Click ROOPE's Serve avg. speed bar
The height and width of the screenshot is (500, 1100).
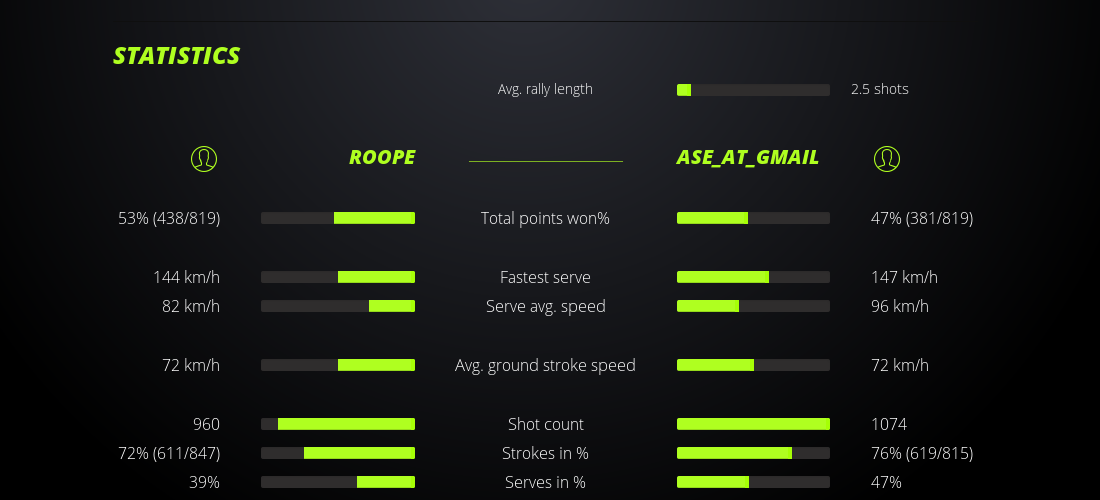(x=338, y=306)
